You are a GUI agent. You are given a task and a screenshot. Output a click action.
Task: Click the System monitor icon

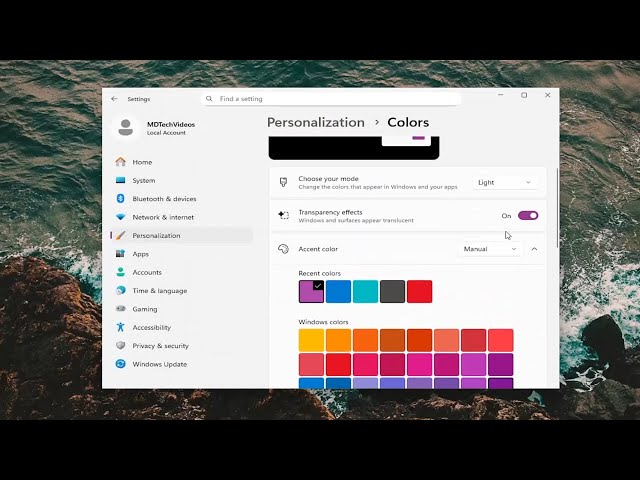click(120, 180)
